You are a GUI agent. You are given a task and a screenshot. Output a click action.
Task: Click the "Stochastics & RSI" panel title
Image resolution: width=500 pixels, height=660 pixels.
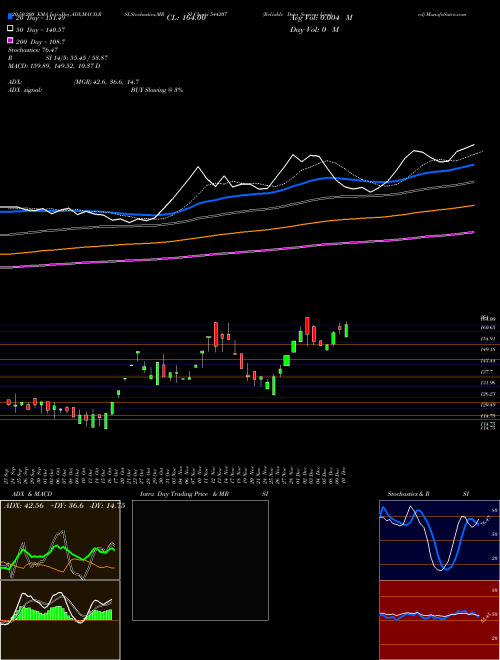click(428, 494)
